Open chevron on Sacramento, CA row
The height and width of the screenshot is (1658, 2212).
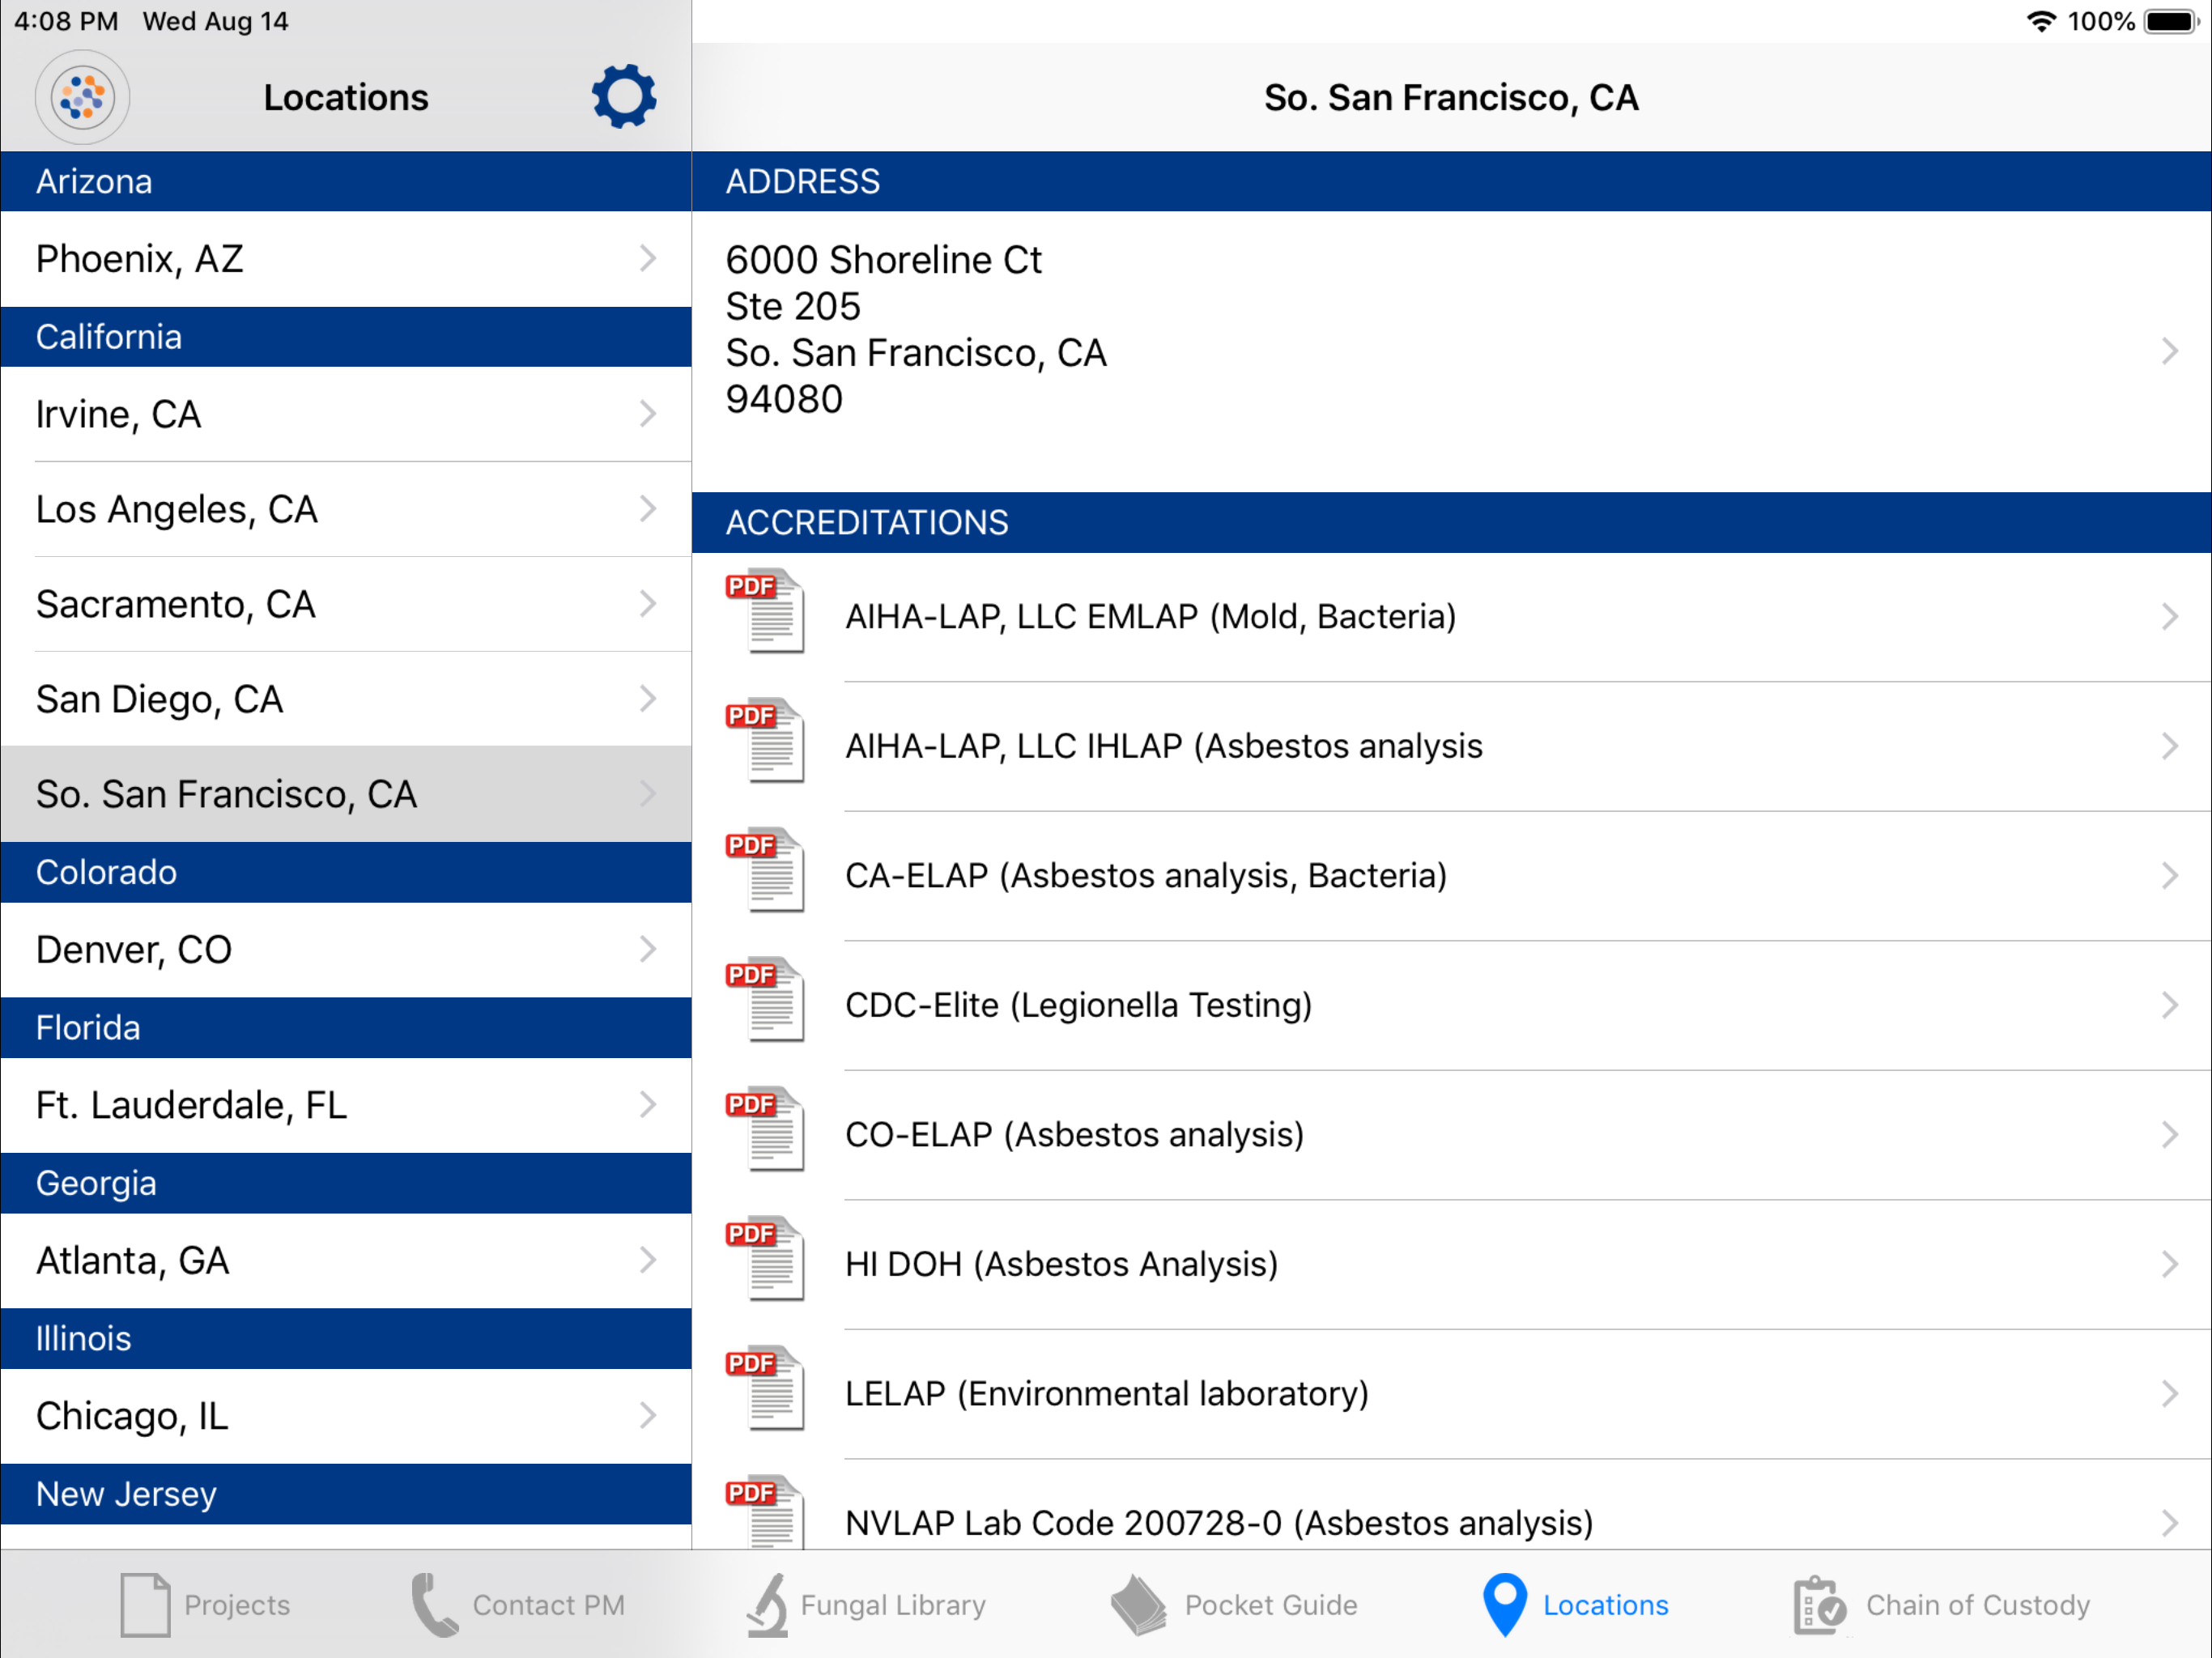tap(648, 603)
